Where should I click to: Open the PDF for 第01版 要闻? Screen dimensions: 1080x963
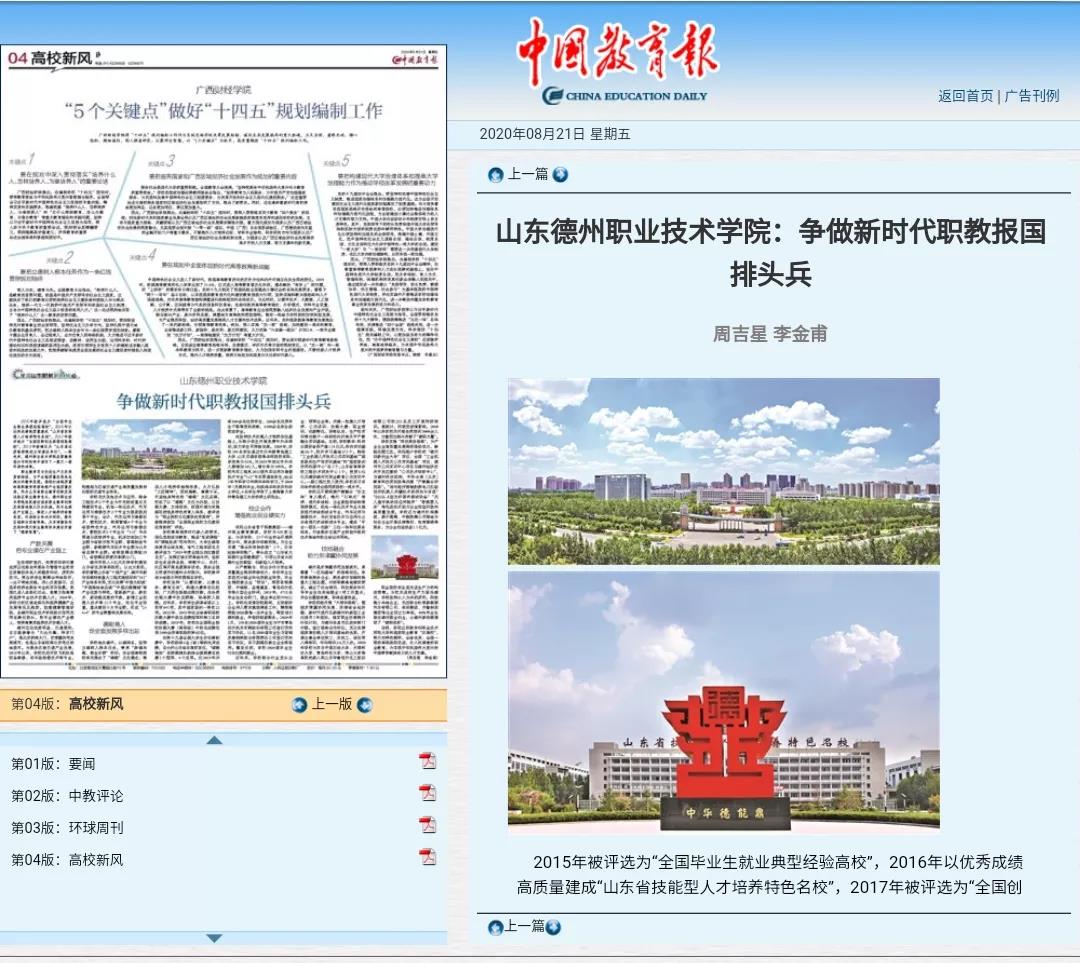click(427, 762)
